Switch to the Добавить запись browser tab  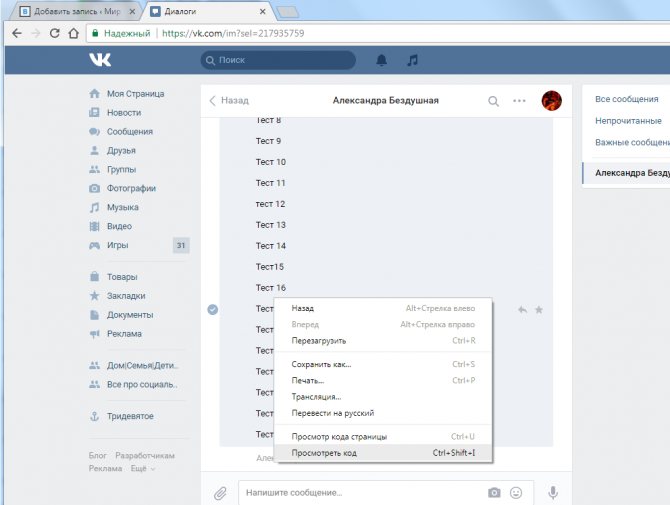point(73,12)
